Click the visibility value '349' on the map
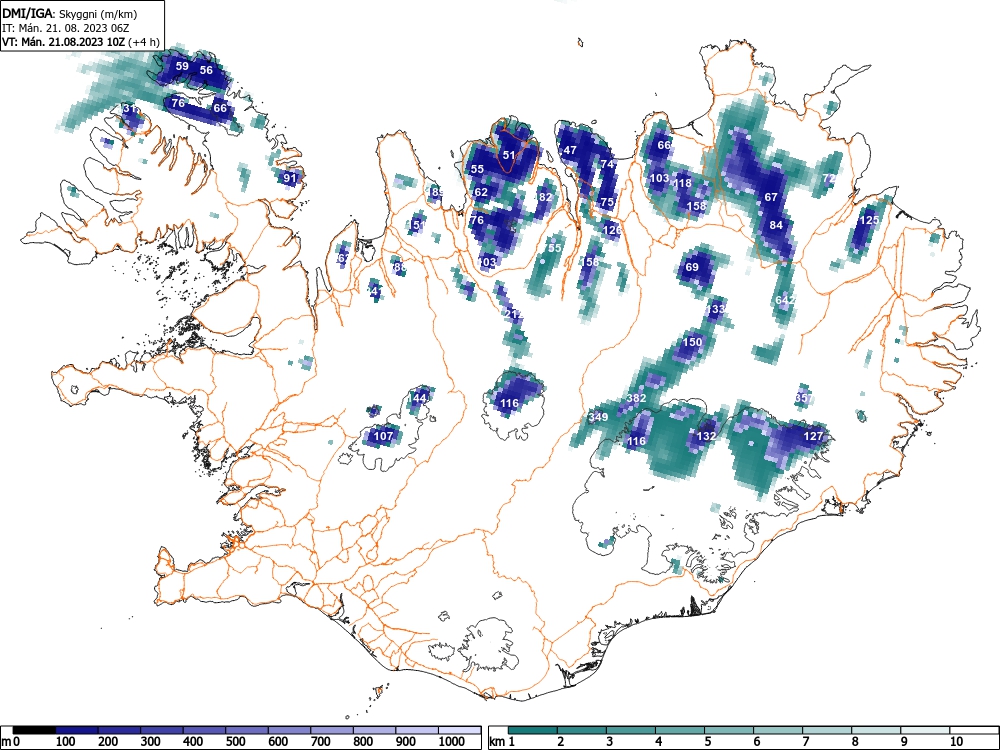This screenshot has height=750, width=1000. click(598, 418)
